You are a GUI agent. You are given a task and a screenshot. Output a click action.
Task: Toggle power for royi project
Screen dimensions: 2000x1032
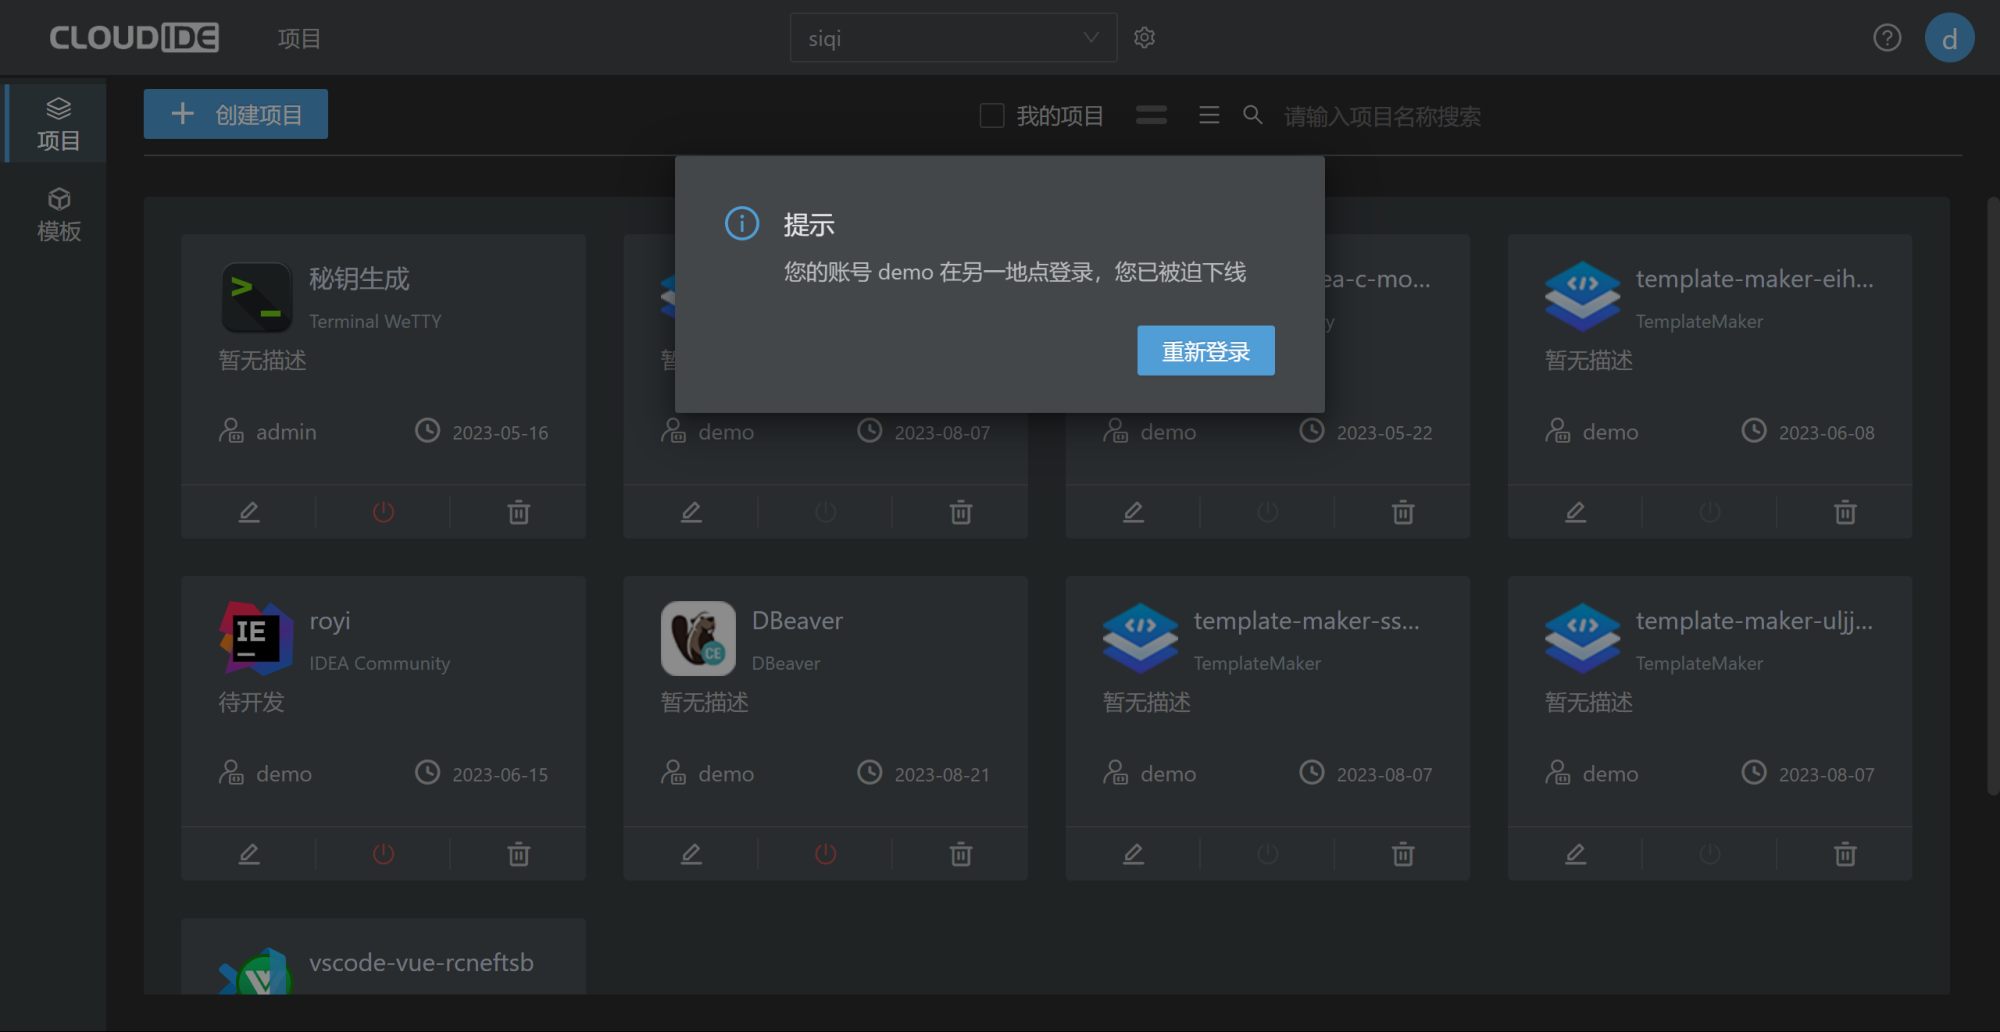[x=383, y=854]
